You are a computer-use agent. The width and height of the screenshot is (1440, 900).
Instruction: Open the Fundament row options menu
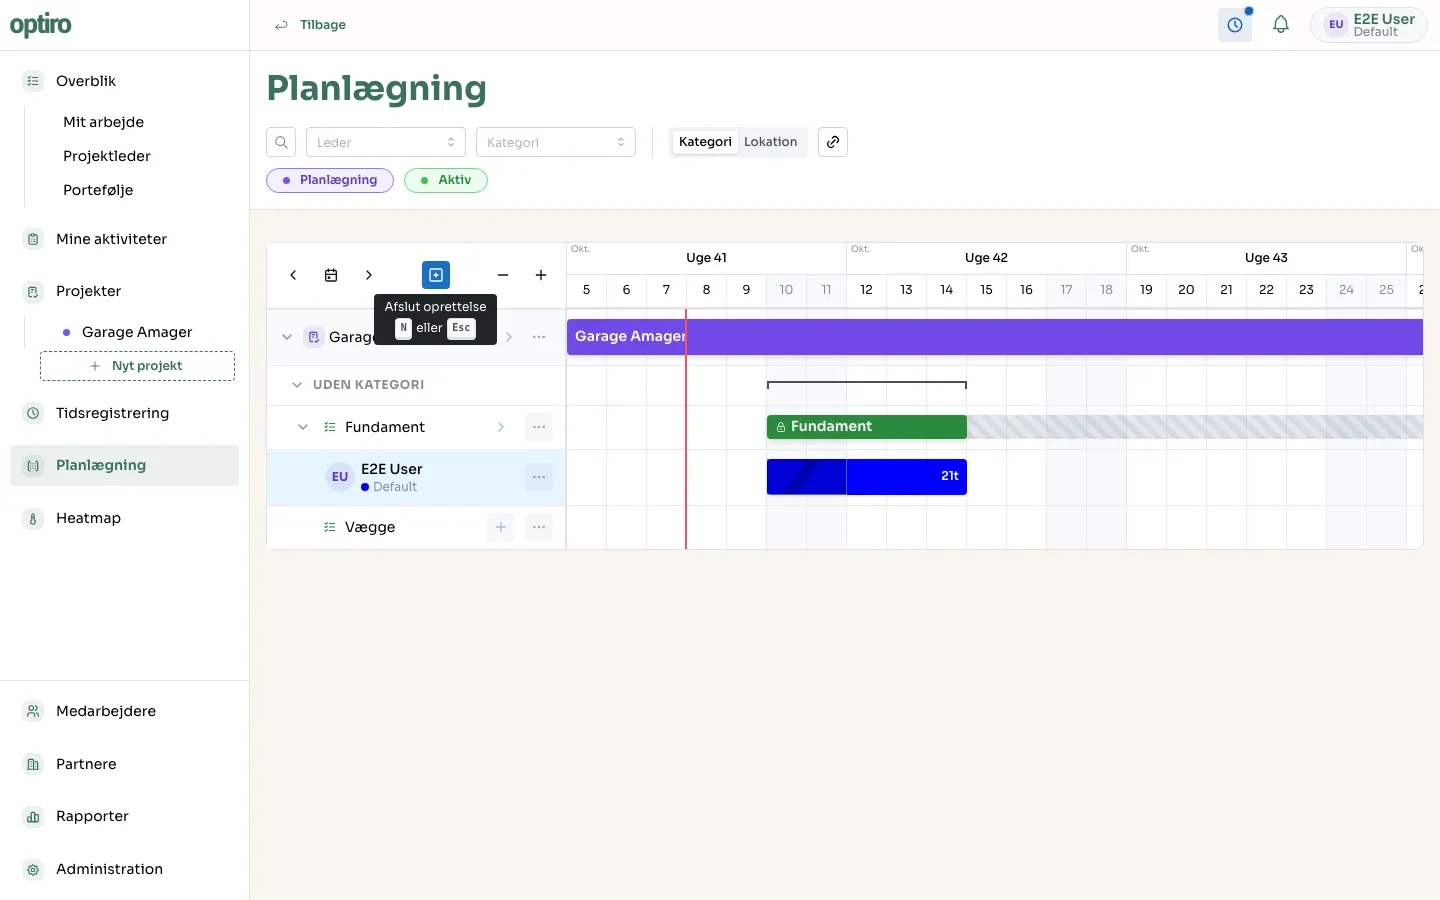539,427
